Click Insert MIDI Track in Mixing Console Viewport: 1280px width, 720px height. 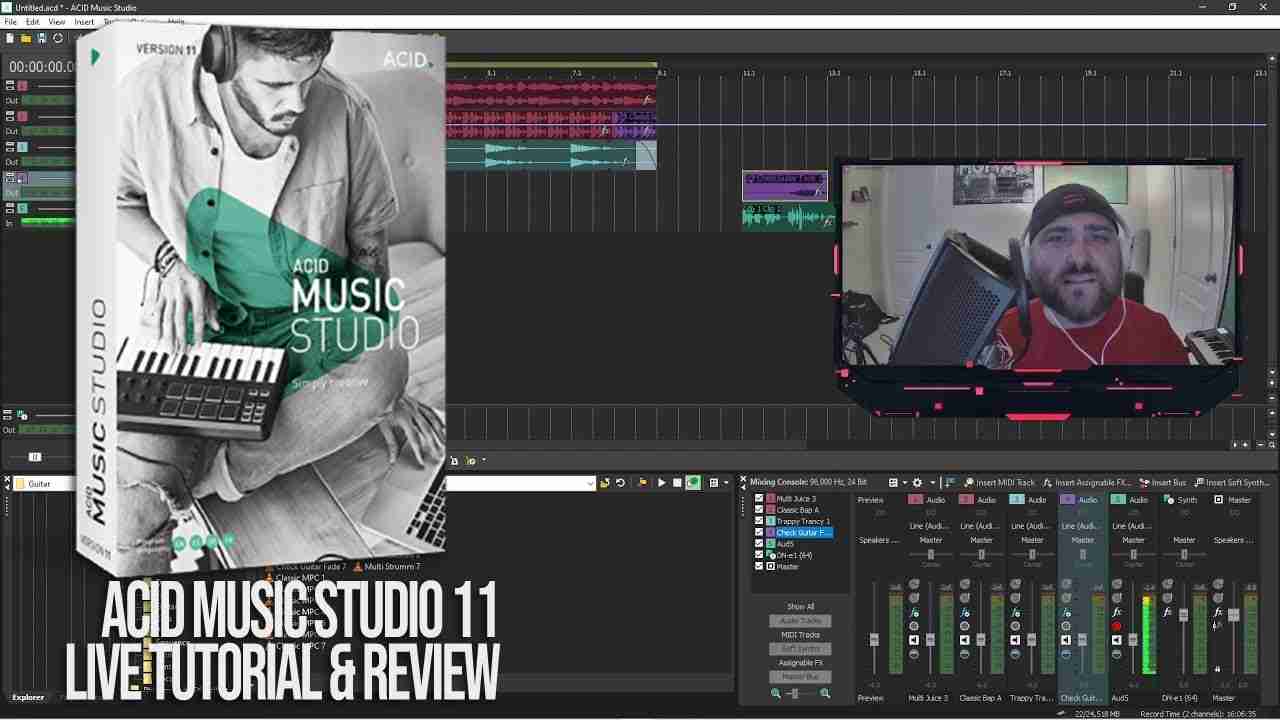[x=999, y=483]
